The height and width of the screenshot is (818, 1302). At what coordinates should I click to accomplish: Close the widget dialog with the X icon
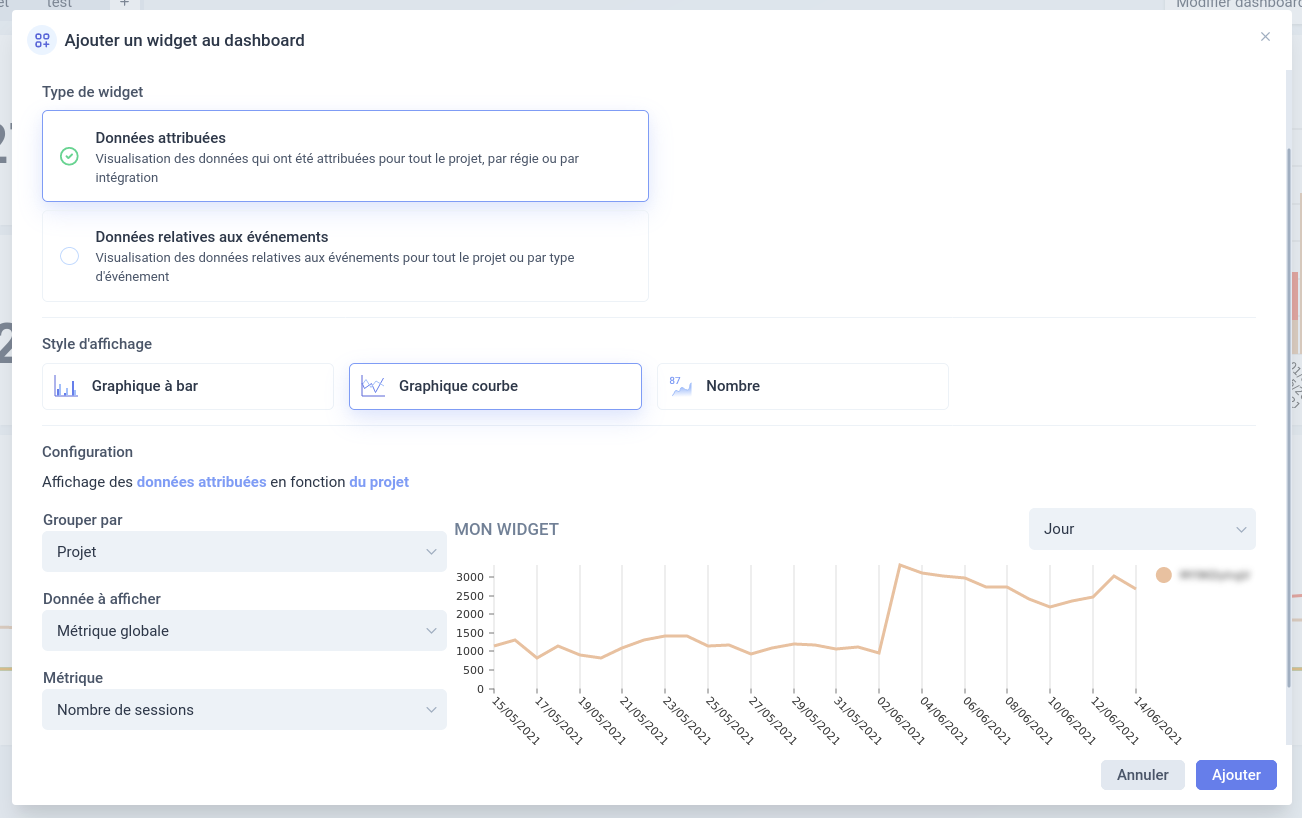point(1265,37)
